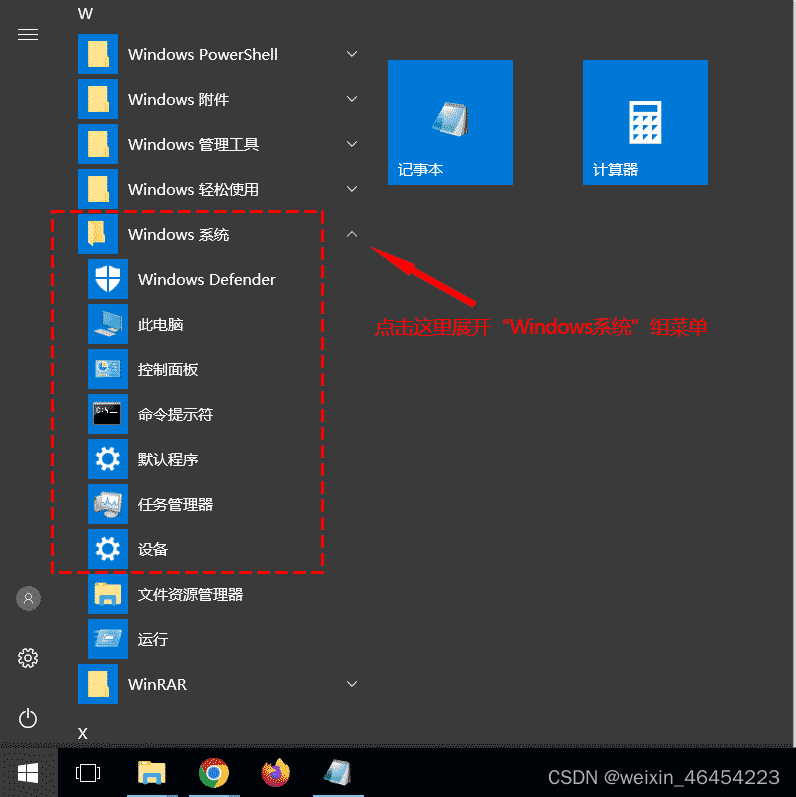Screen dimensions: 796x797
Task: Click the Windows 系统 folder icon
Action: coord(98,234)
